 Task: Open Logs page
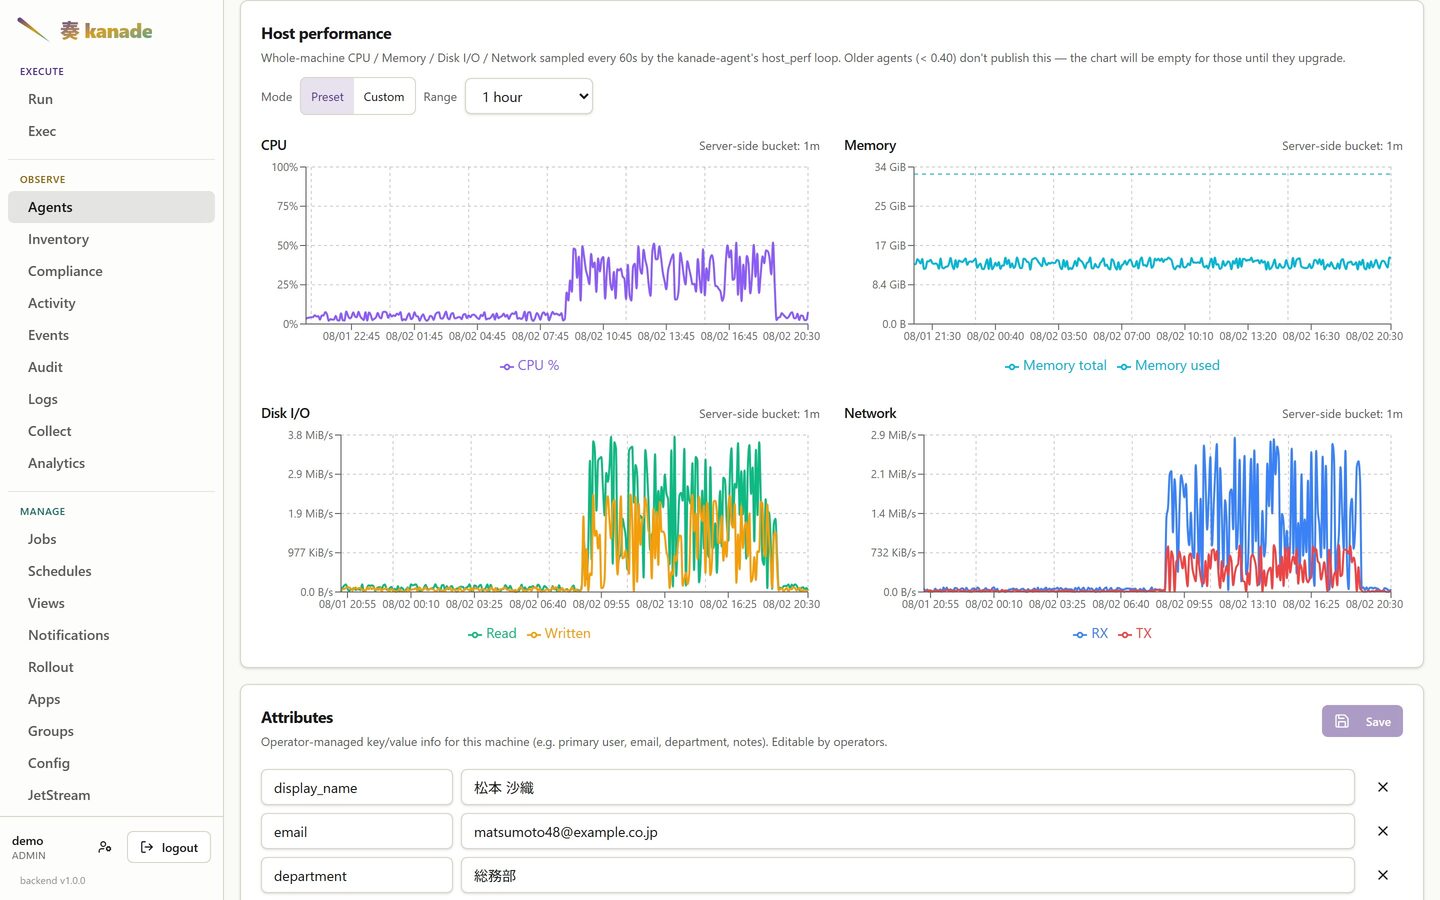111,399
